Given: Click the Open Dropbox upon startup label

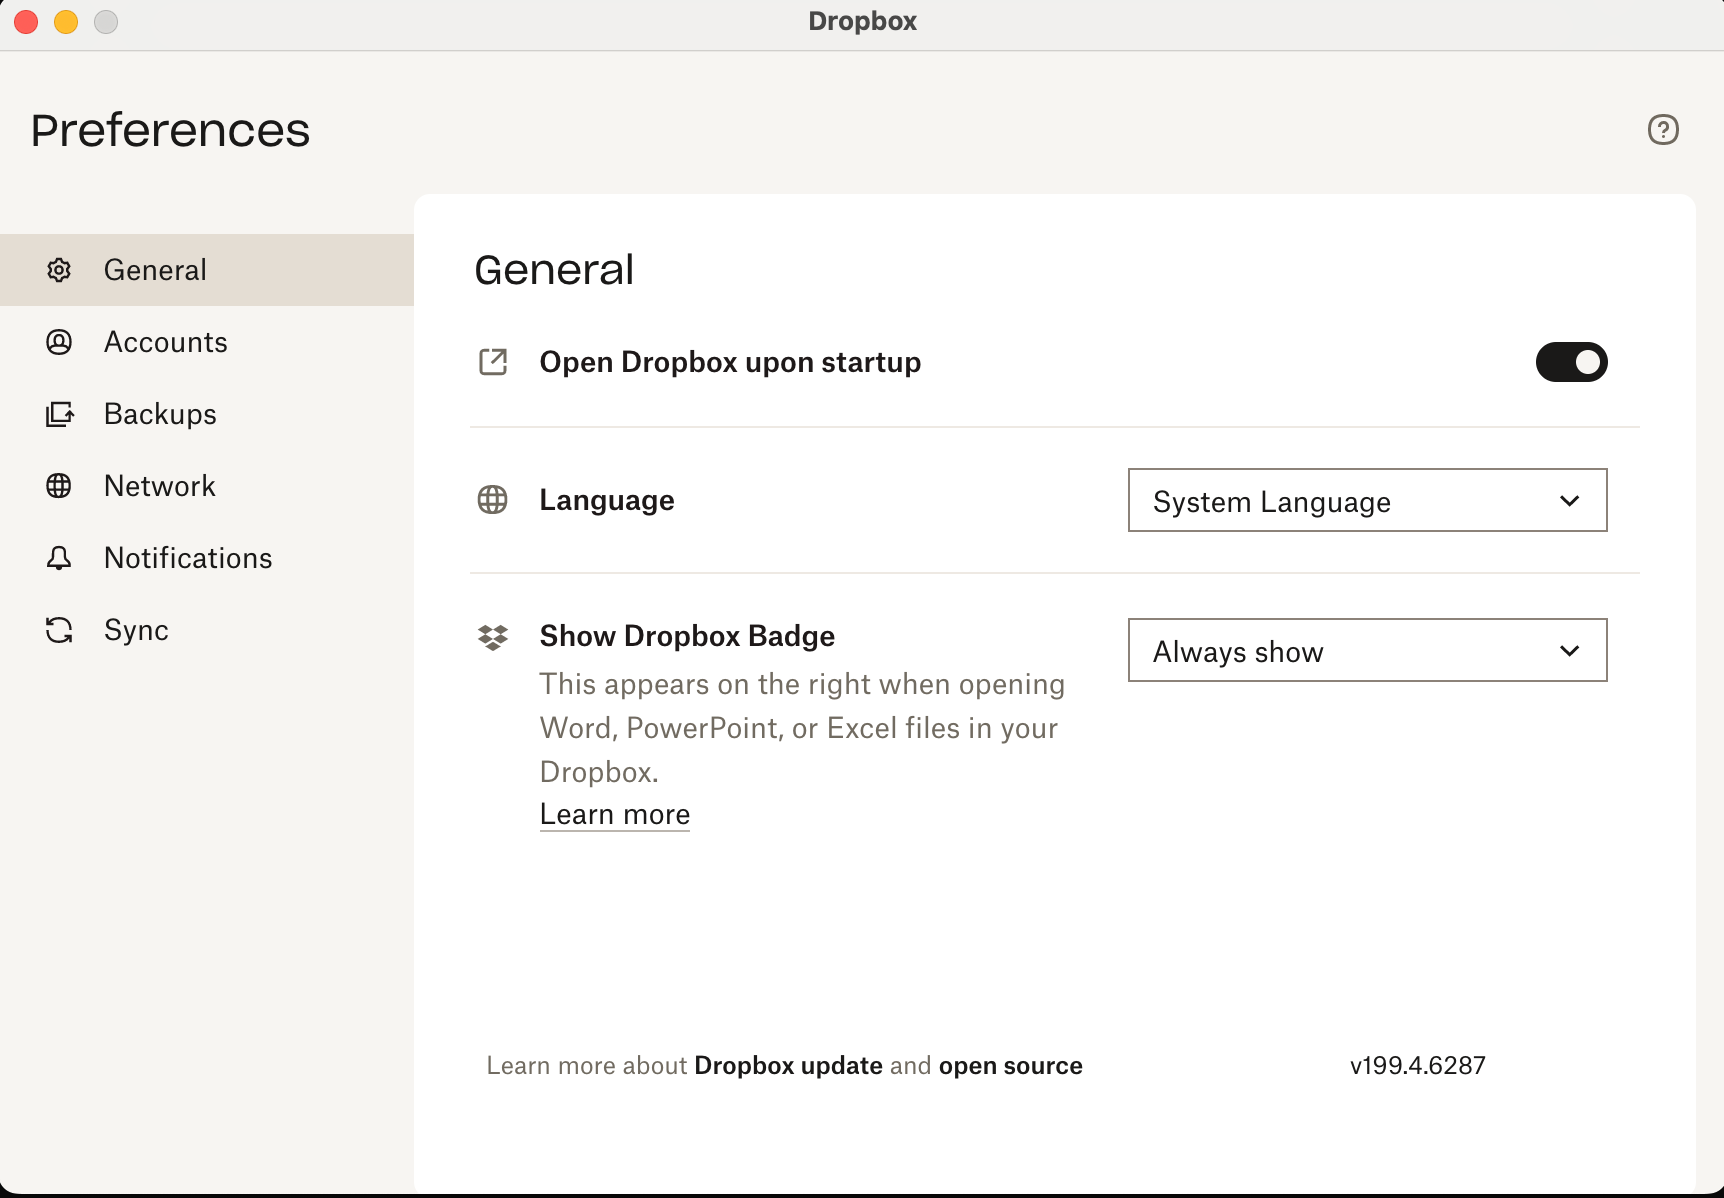Looking at the screenshot, I should (x=730, y=362).
